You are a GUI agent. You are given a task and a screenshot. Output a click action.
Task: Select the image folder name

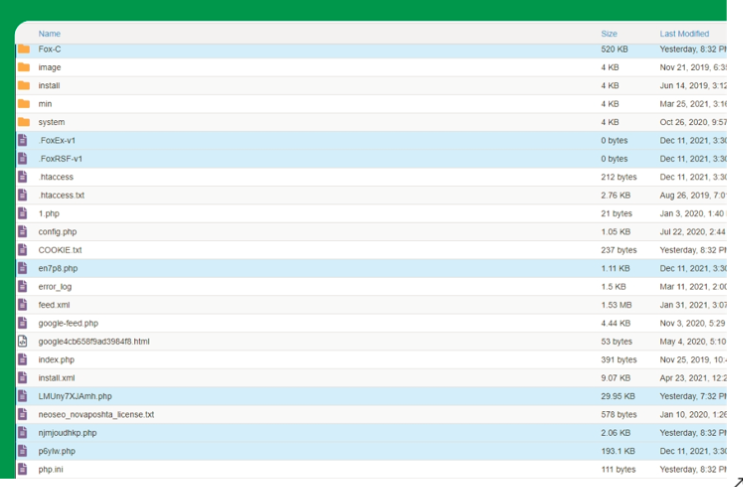coord(50,67)
